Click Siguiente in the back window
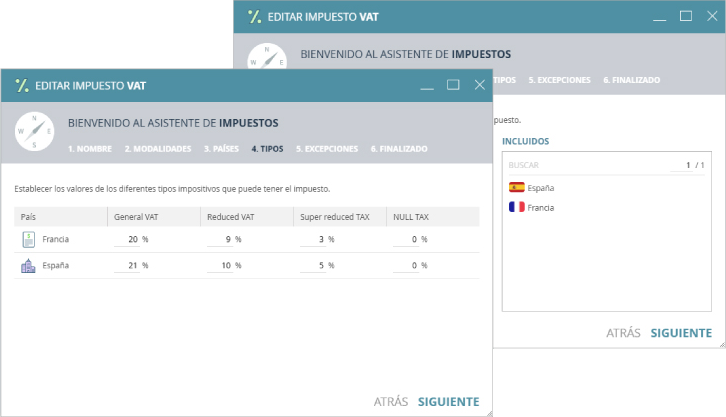726x417 pixels. [681, 333]
